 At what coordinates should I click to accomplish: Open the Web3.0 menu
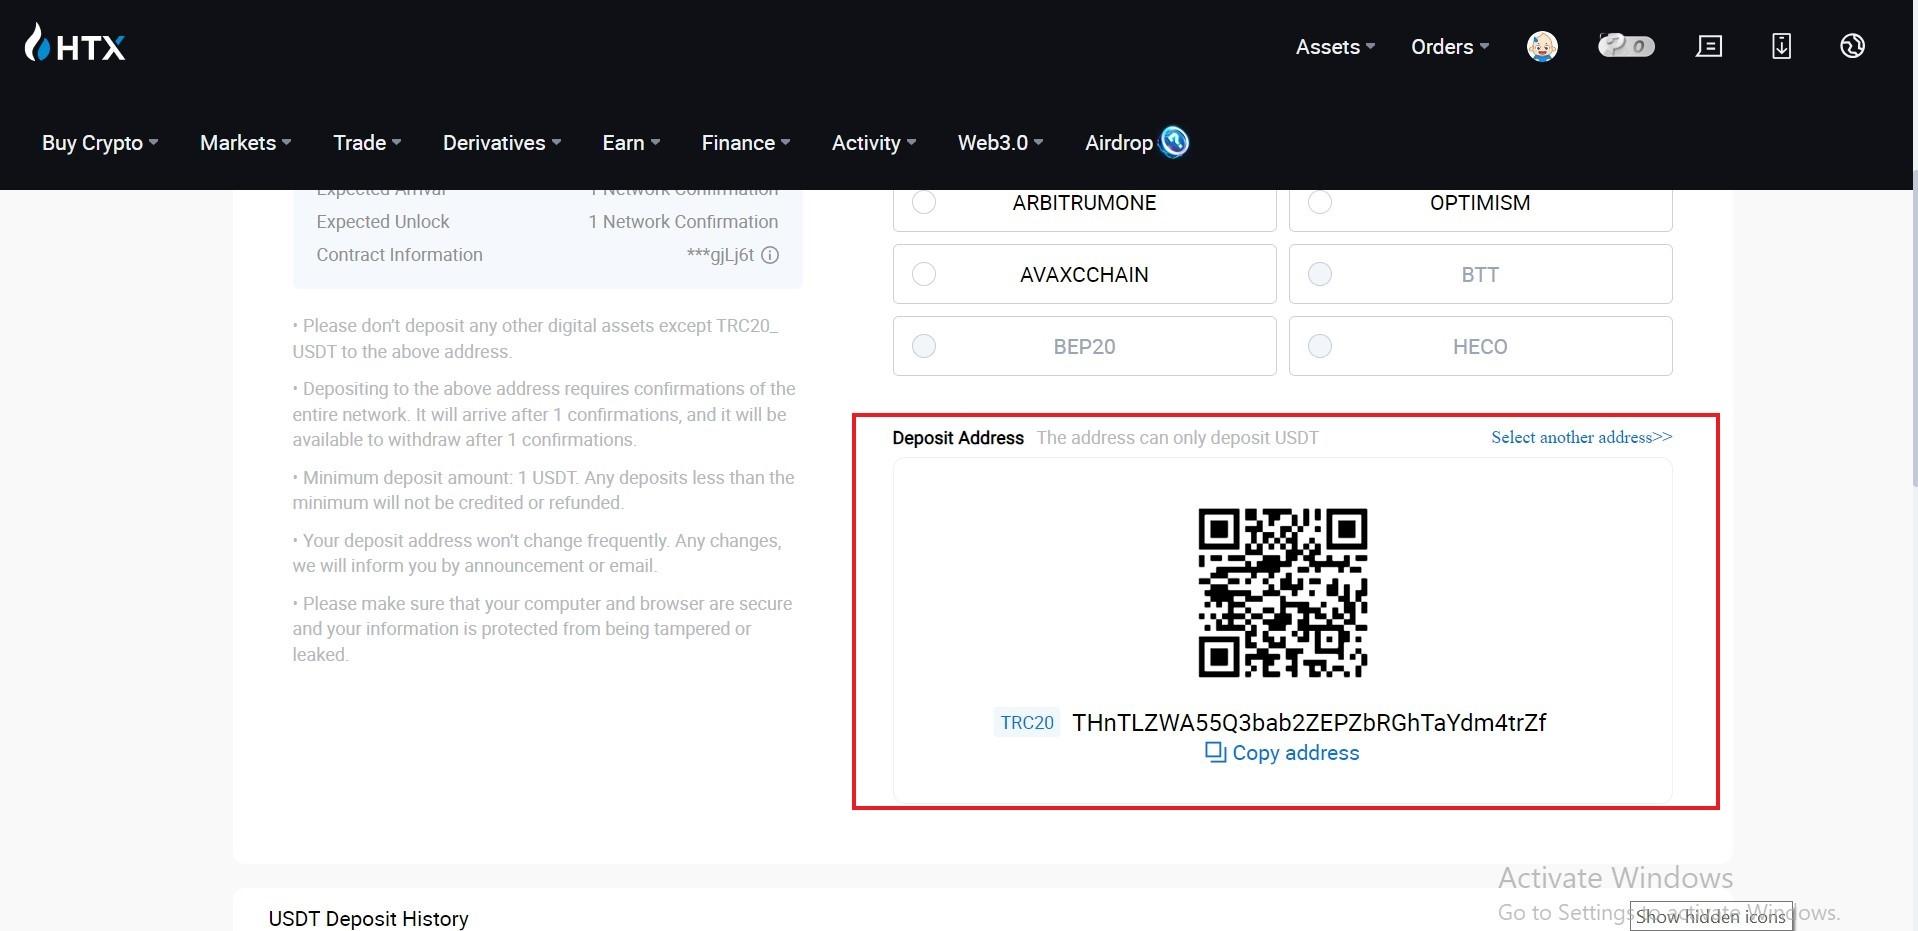tap(1000, 143)
